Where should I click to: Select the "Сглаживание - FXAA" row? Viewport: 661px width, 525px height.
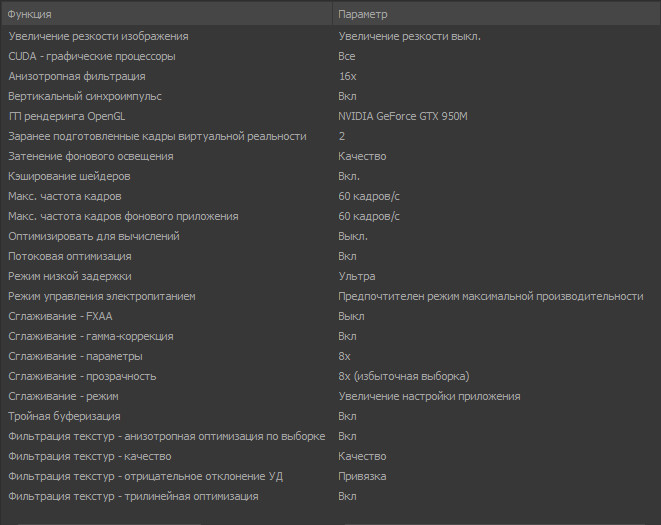(60, 316)
